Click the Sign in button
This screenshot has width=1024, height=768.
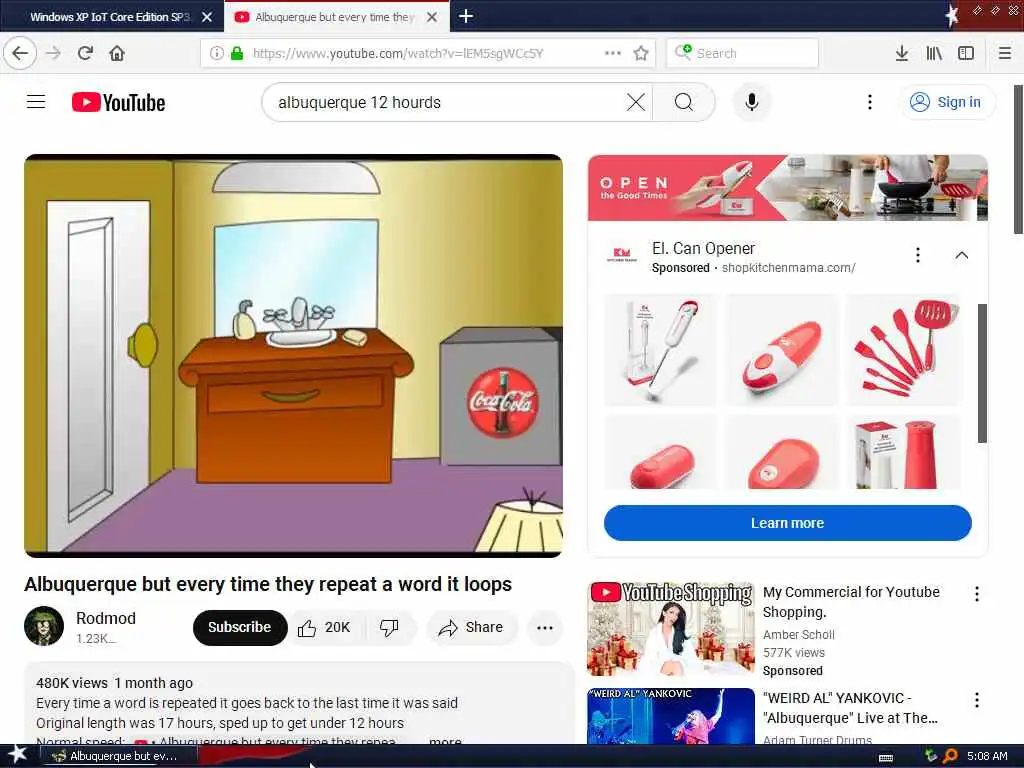(x=947, y=102)
